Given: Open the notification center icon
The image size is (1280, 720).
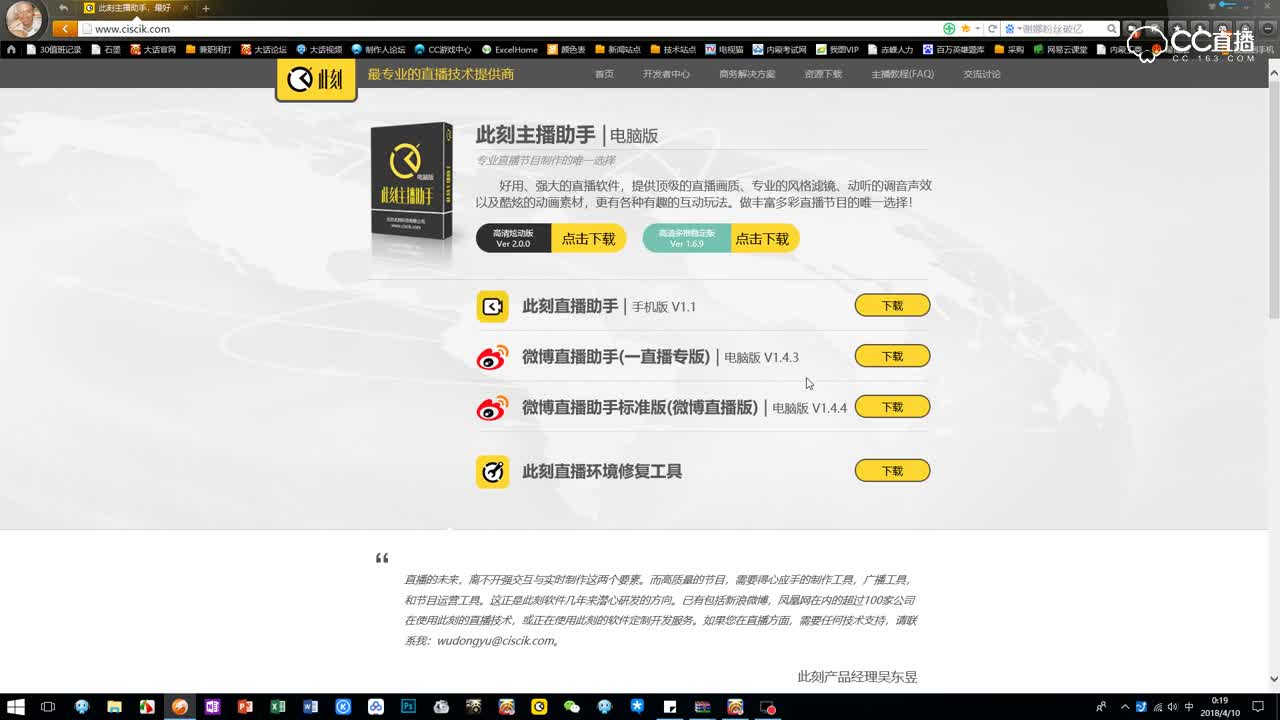Looking at the screenshot, I should (x=1258, y=707).
